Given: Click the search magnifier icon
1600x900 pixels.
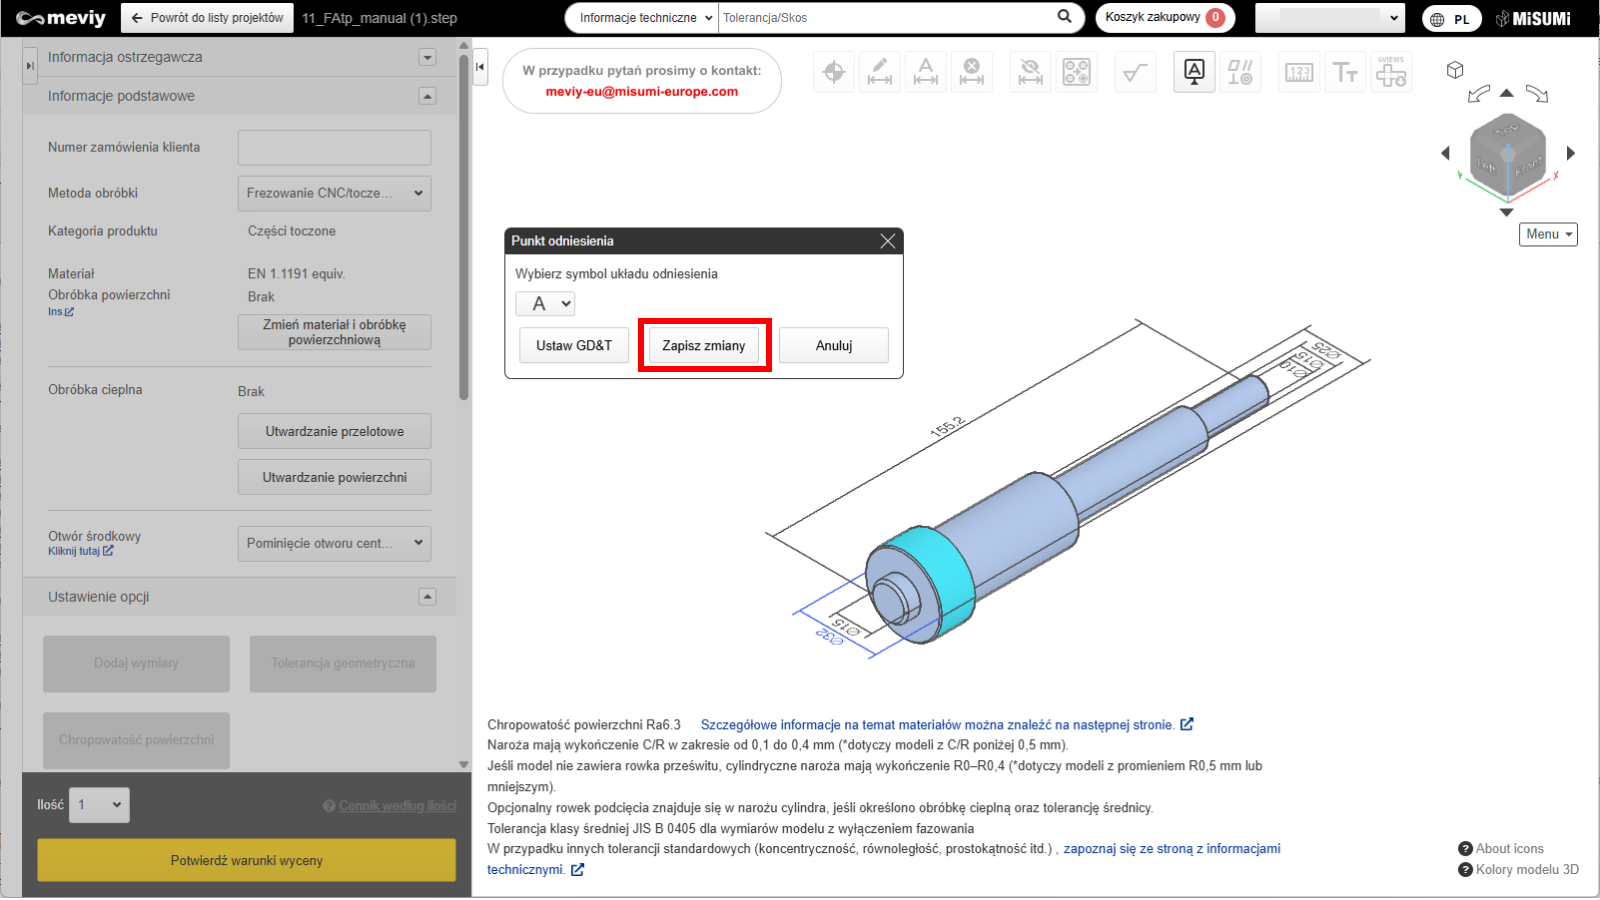Looking at the screenshot, I should click(1064, 17).
